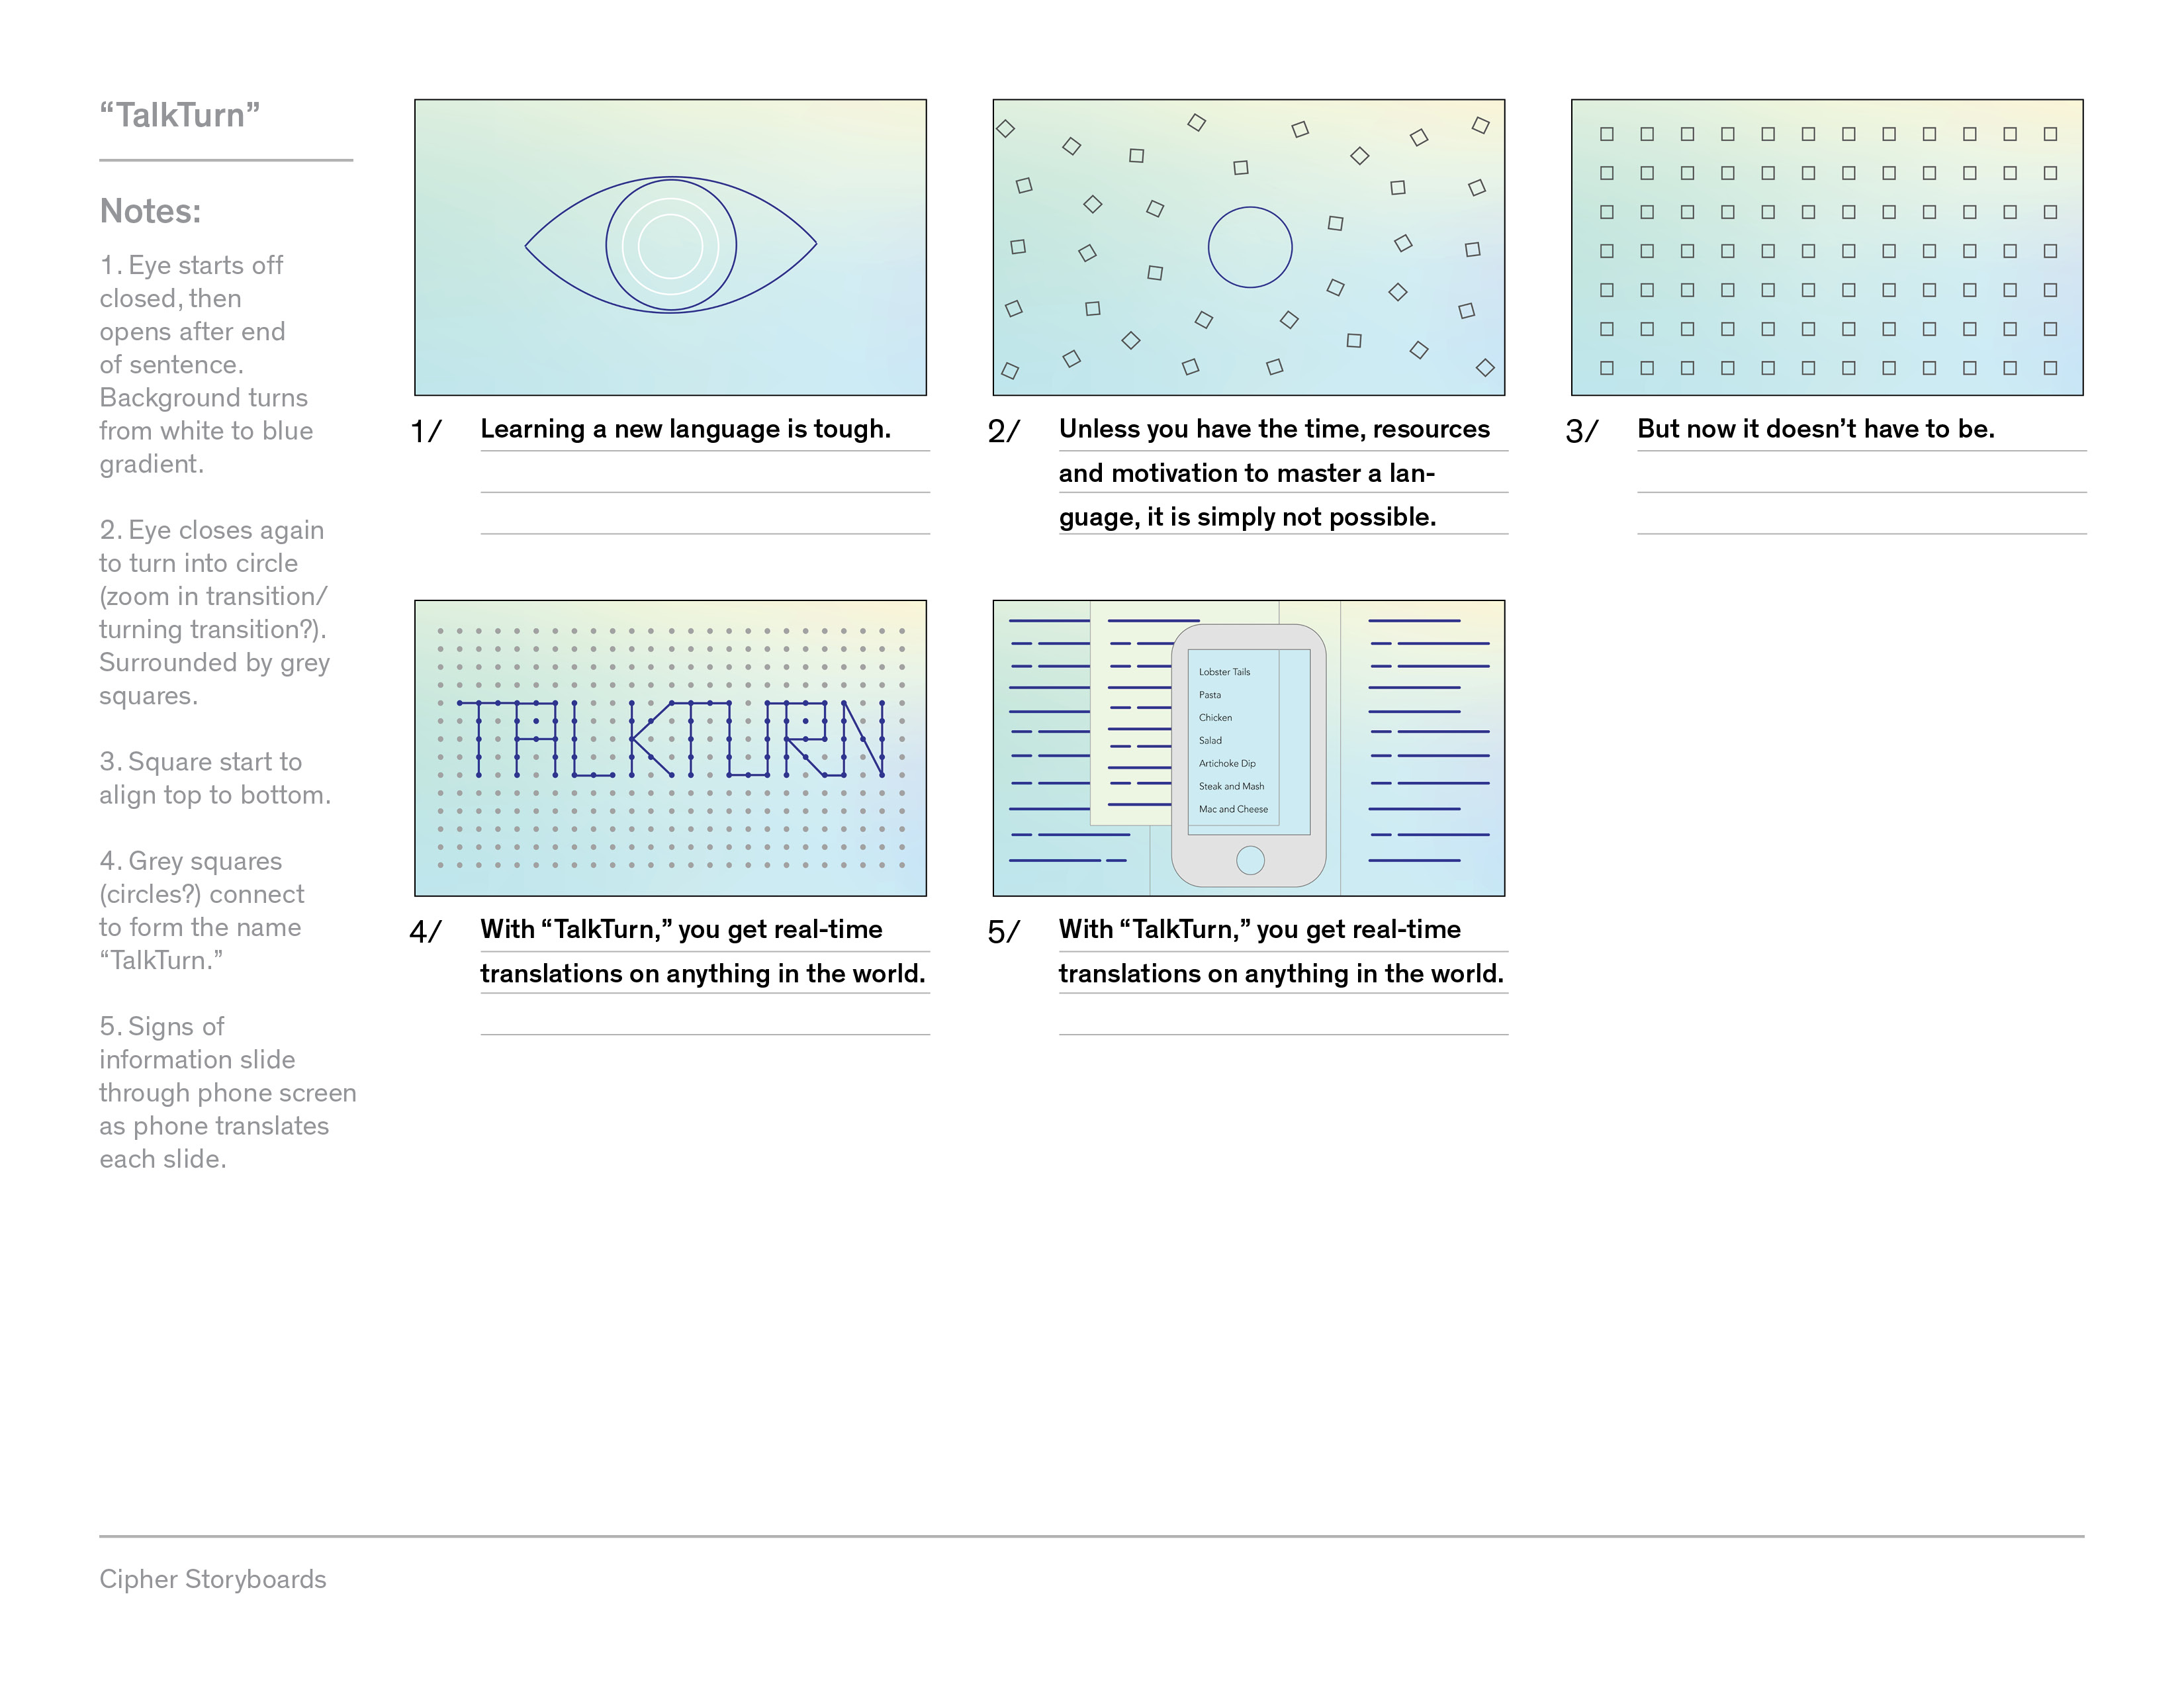Click the eye illustration in storyboard frame 1
The height and width of the screenshot is (1688, 2184).
tap(671, 245)
